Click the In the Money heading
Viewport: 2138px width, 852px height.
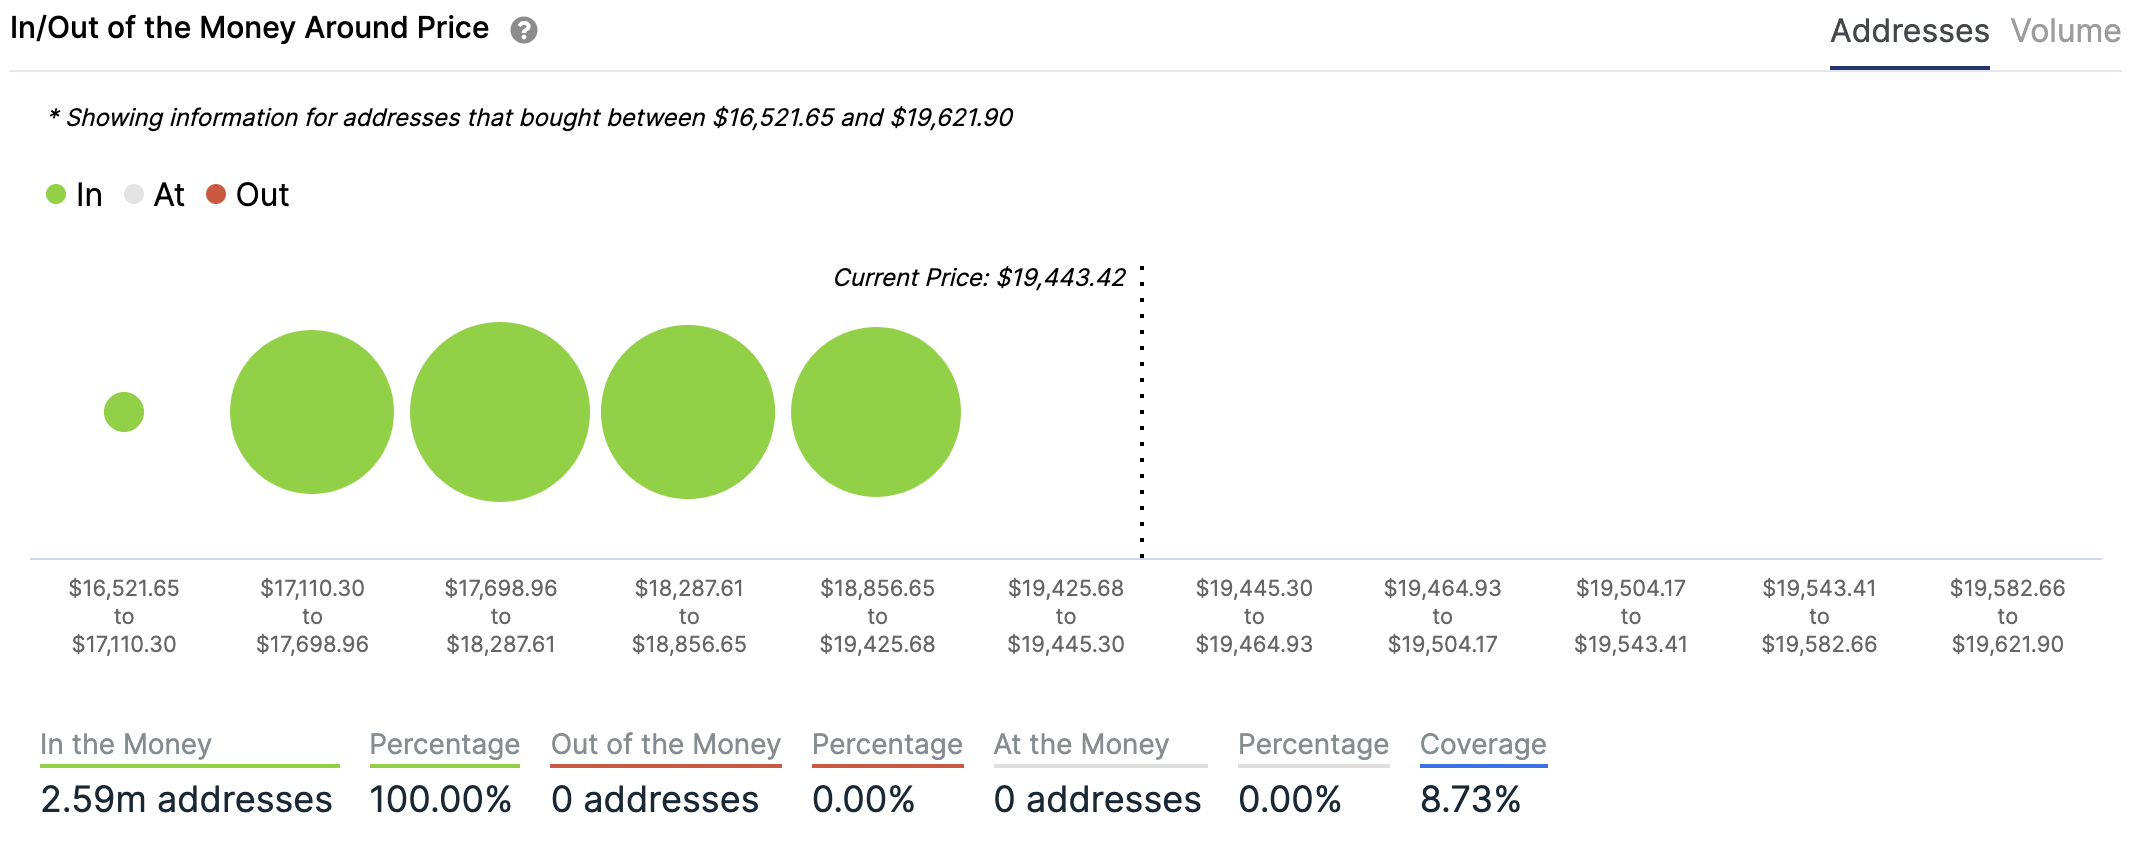(x=126, y=744)
